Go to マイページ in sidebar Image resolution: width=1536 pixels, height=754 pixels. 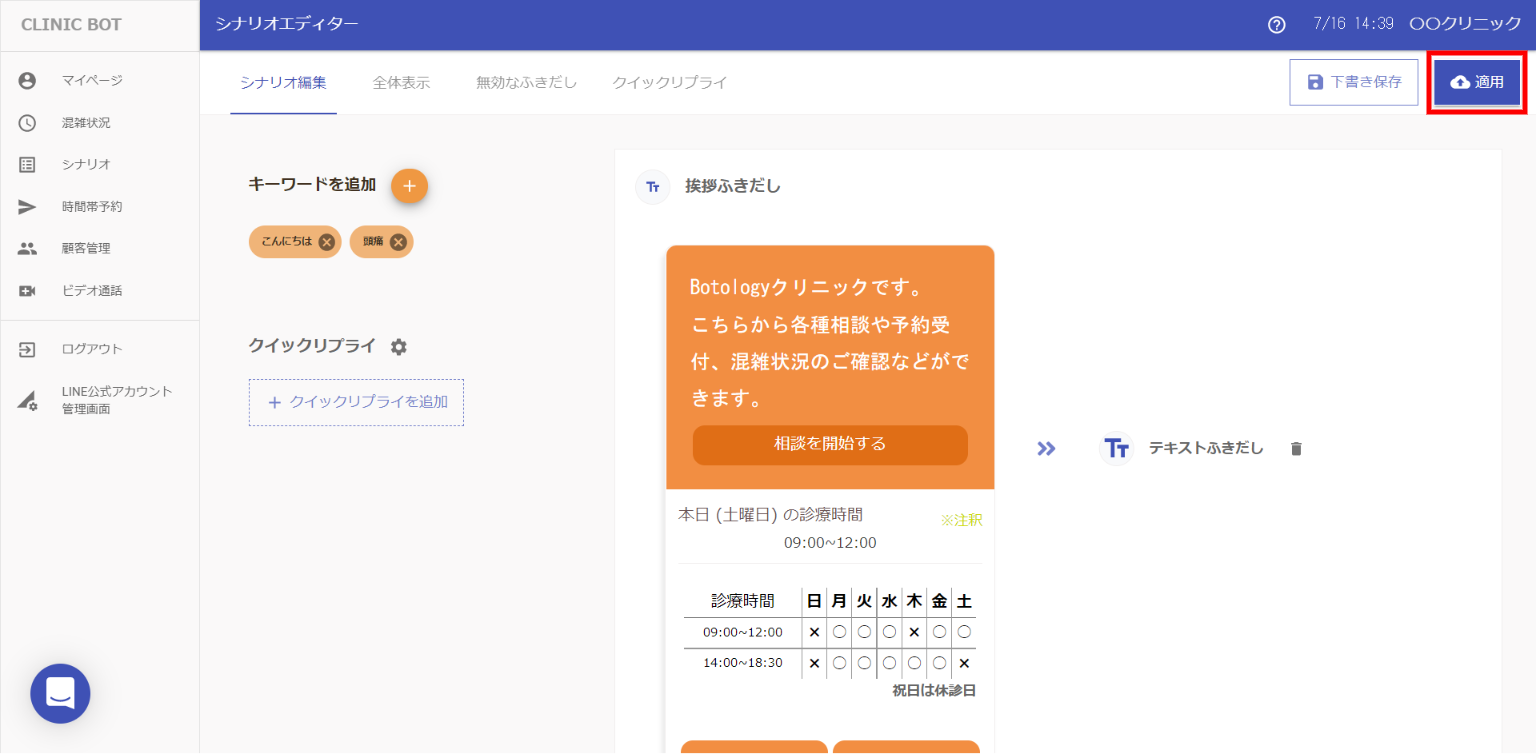coord(91,81)
